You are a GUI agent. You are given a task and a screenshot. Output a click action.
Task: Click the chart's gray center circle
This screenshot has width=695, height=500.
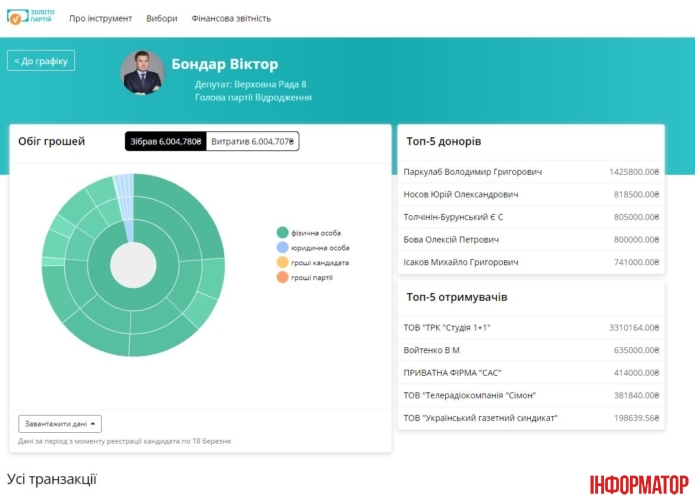click(133, 265)
